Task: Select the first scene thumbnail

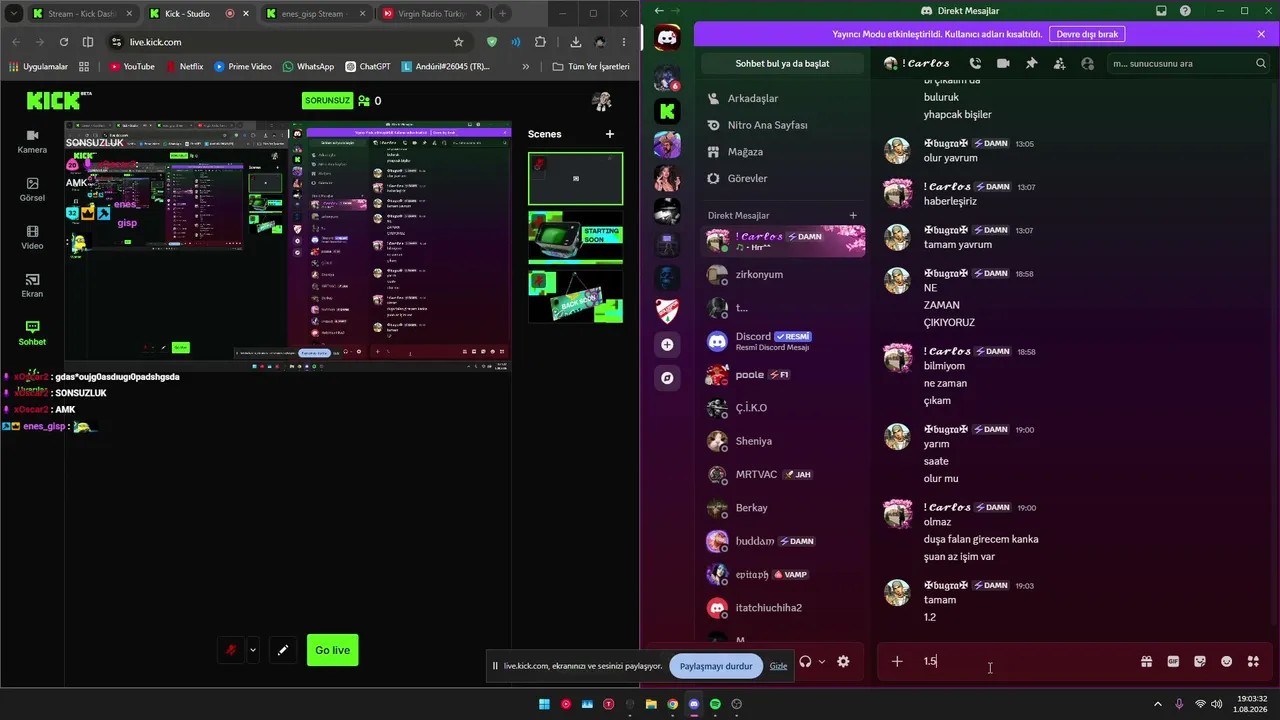Action: (x=575, y=178)
